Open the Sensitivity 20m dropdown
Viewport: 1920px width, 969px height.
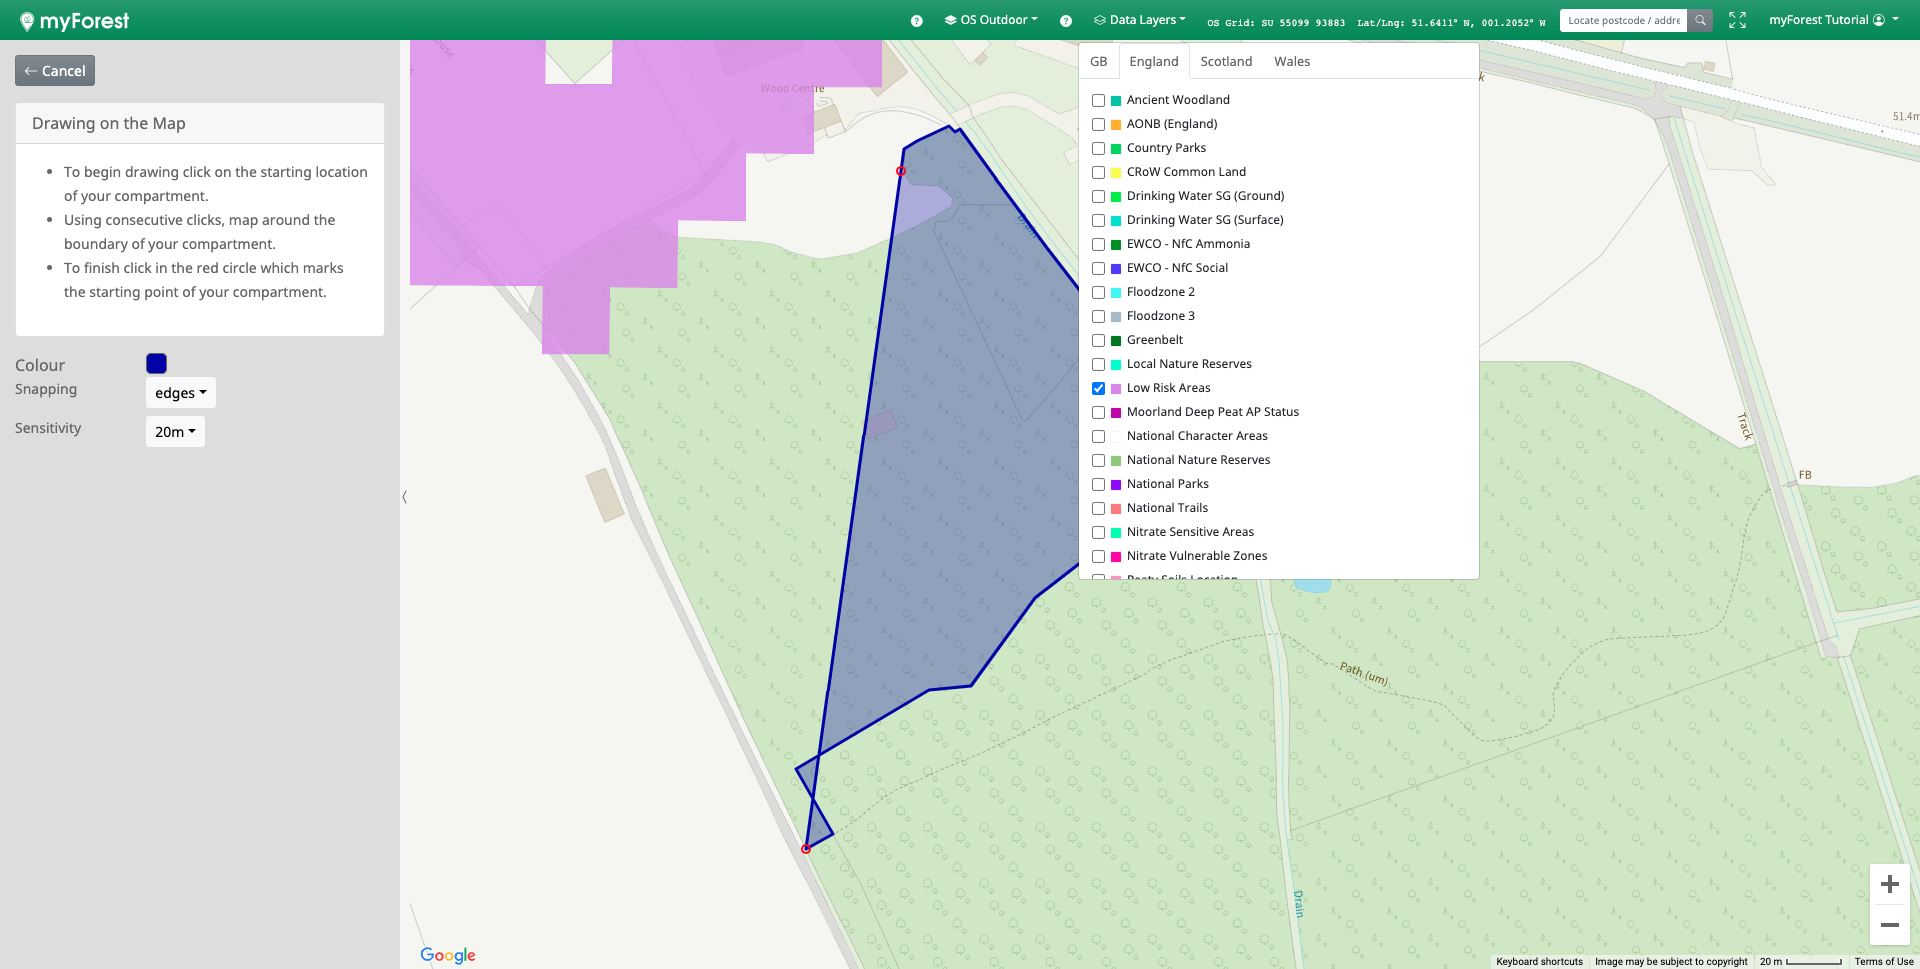pyautogui.click(x=175, y=432)
